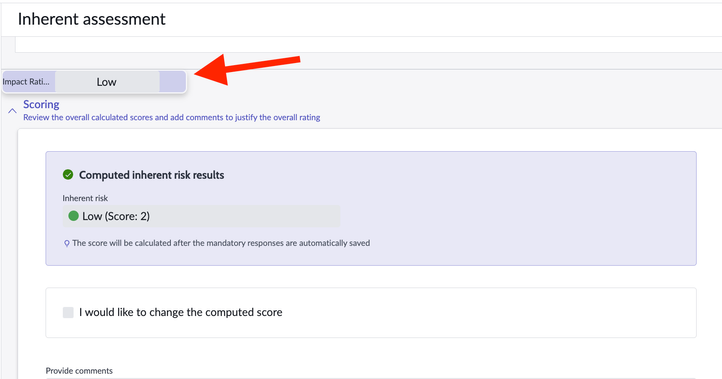Click the Computed inherent risk results heading

(x=151, y=175)
